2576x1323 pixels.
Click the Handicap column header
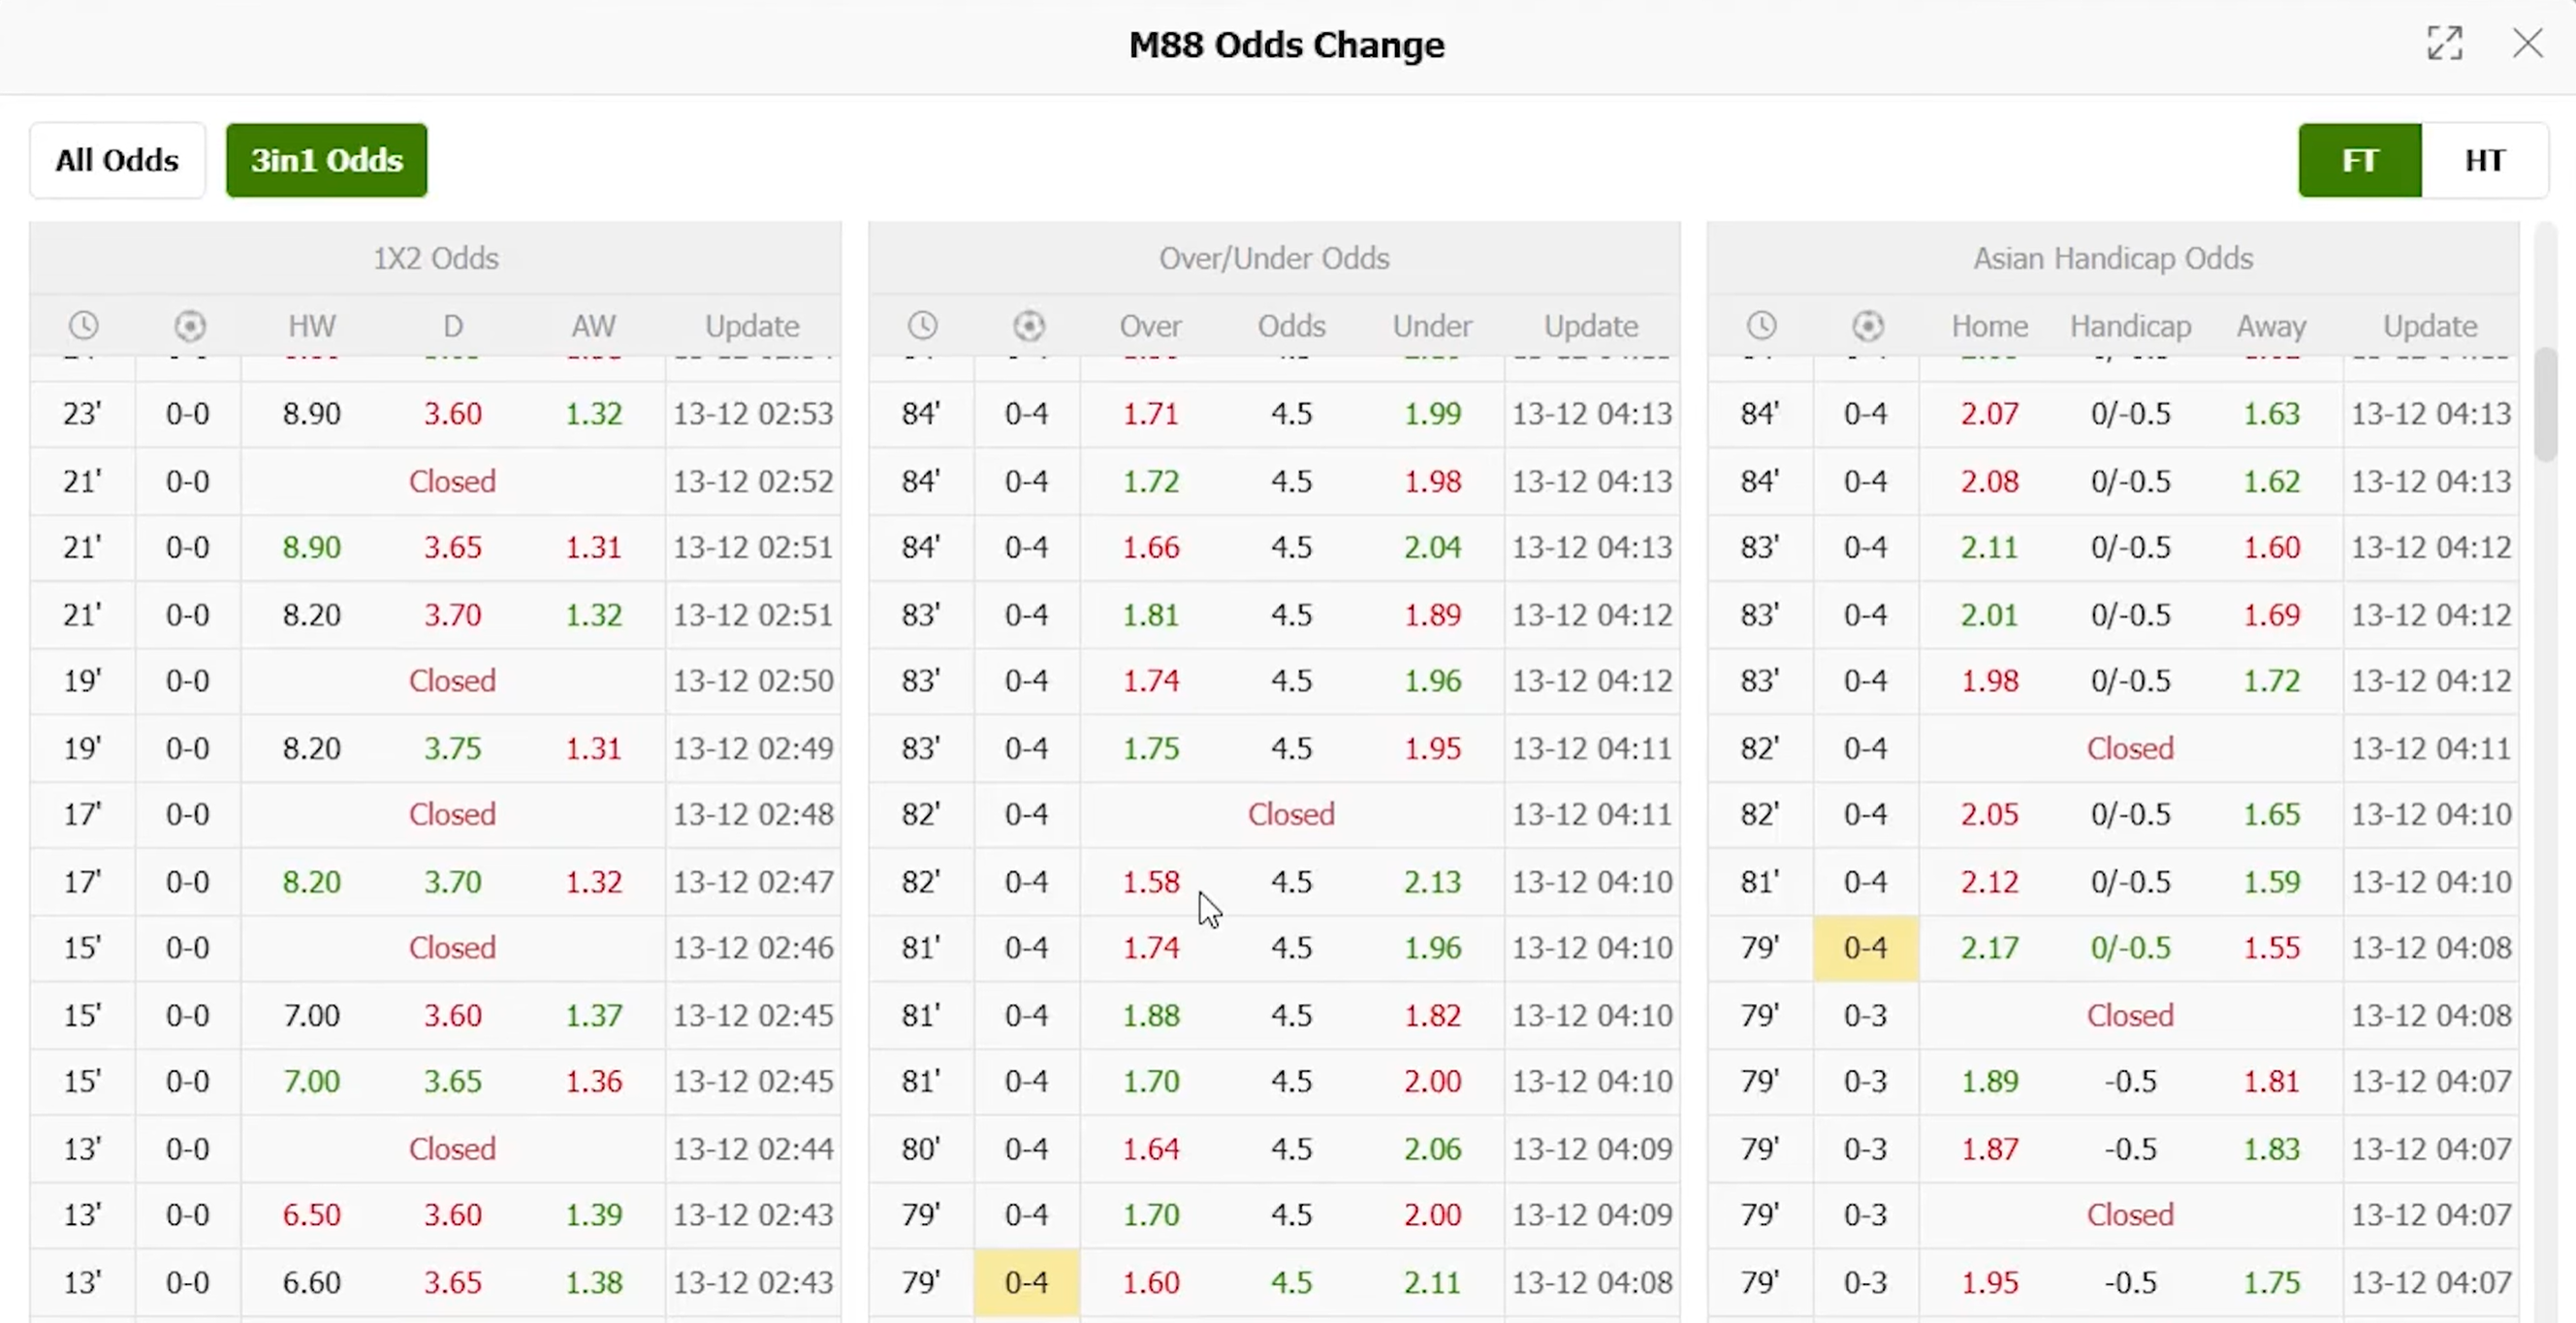point(2130,326)
